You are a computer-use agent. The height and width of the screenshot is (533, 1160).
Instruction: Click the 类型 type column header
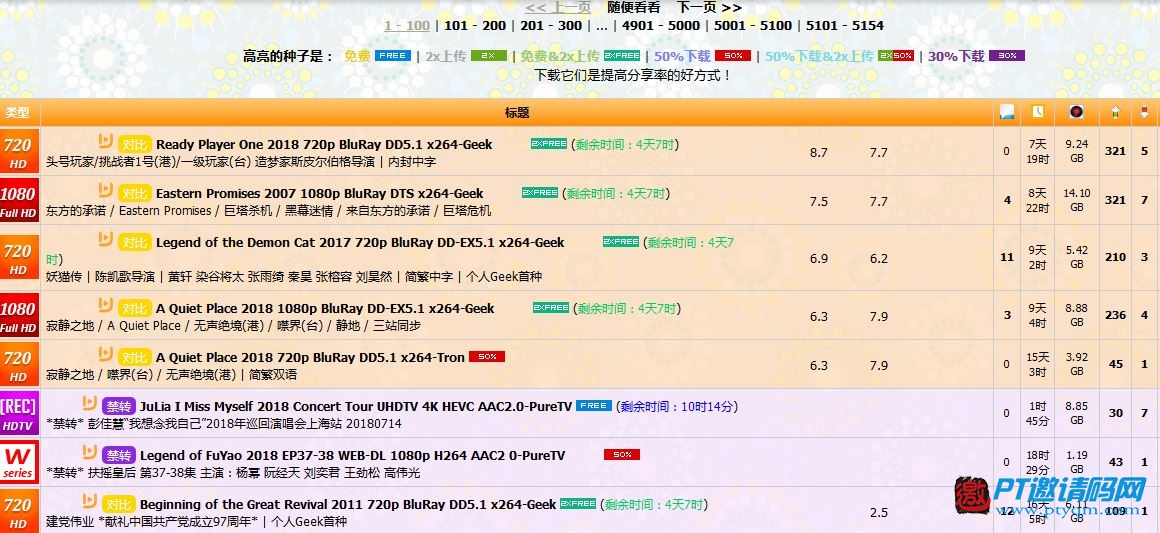(x=18, y=113)
